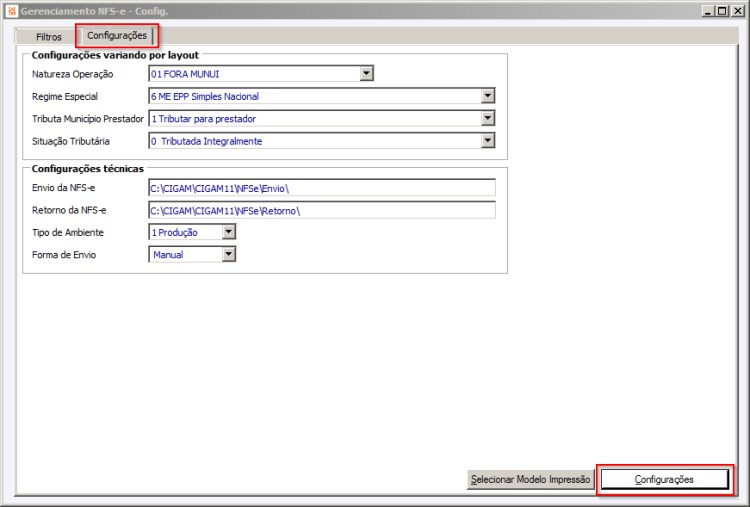Screen dimensions: 750x507
Task: Click the '1 Produção' combo value
Action: 174,232
